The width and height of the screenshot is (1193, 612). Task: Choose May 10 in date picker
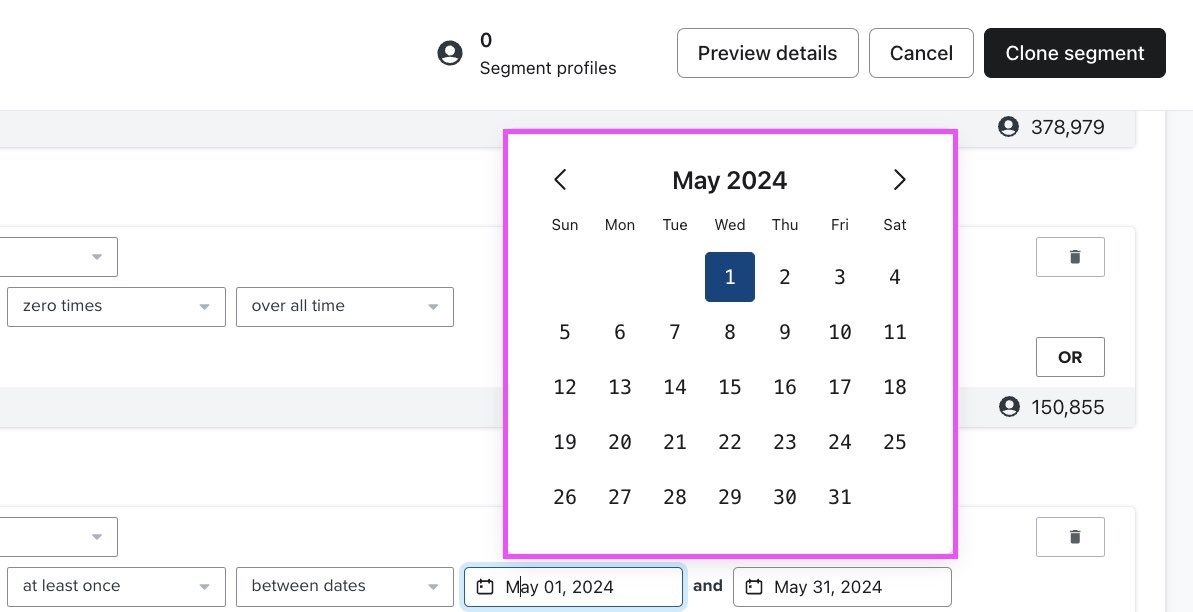(839, 332)
